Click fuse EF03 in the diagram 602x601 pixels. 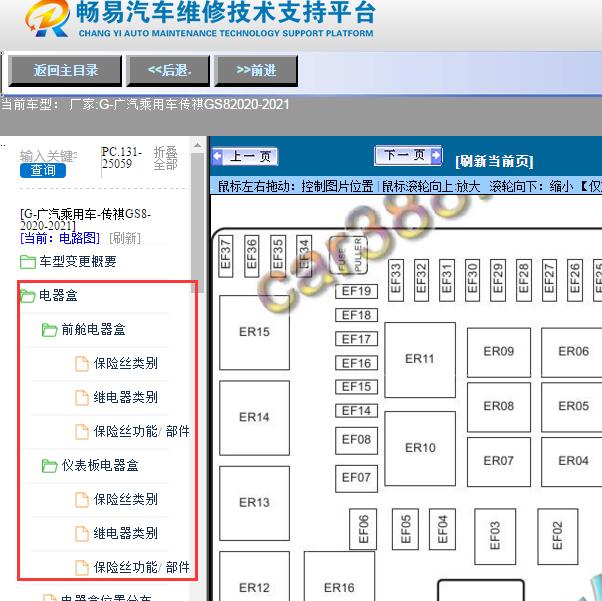point(495,536)
